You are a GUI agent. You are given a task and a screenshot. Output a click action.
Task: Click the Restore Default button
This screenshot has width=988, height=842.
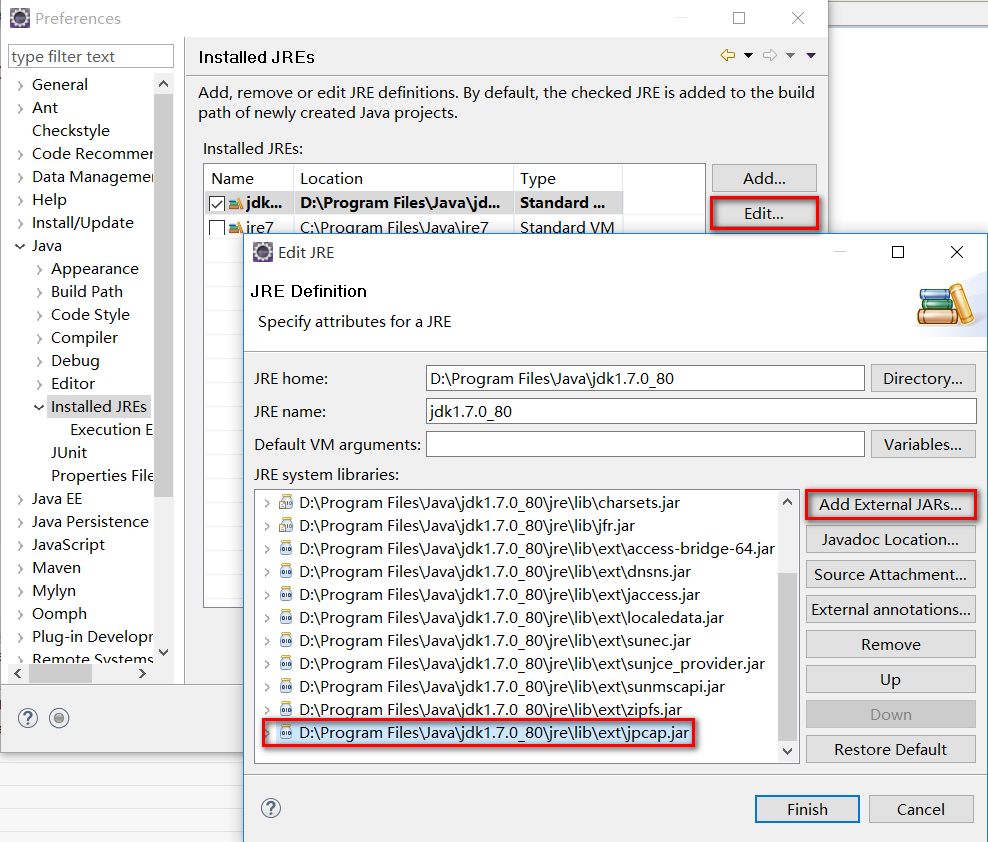pyautogui.click(x=890, y=749)
